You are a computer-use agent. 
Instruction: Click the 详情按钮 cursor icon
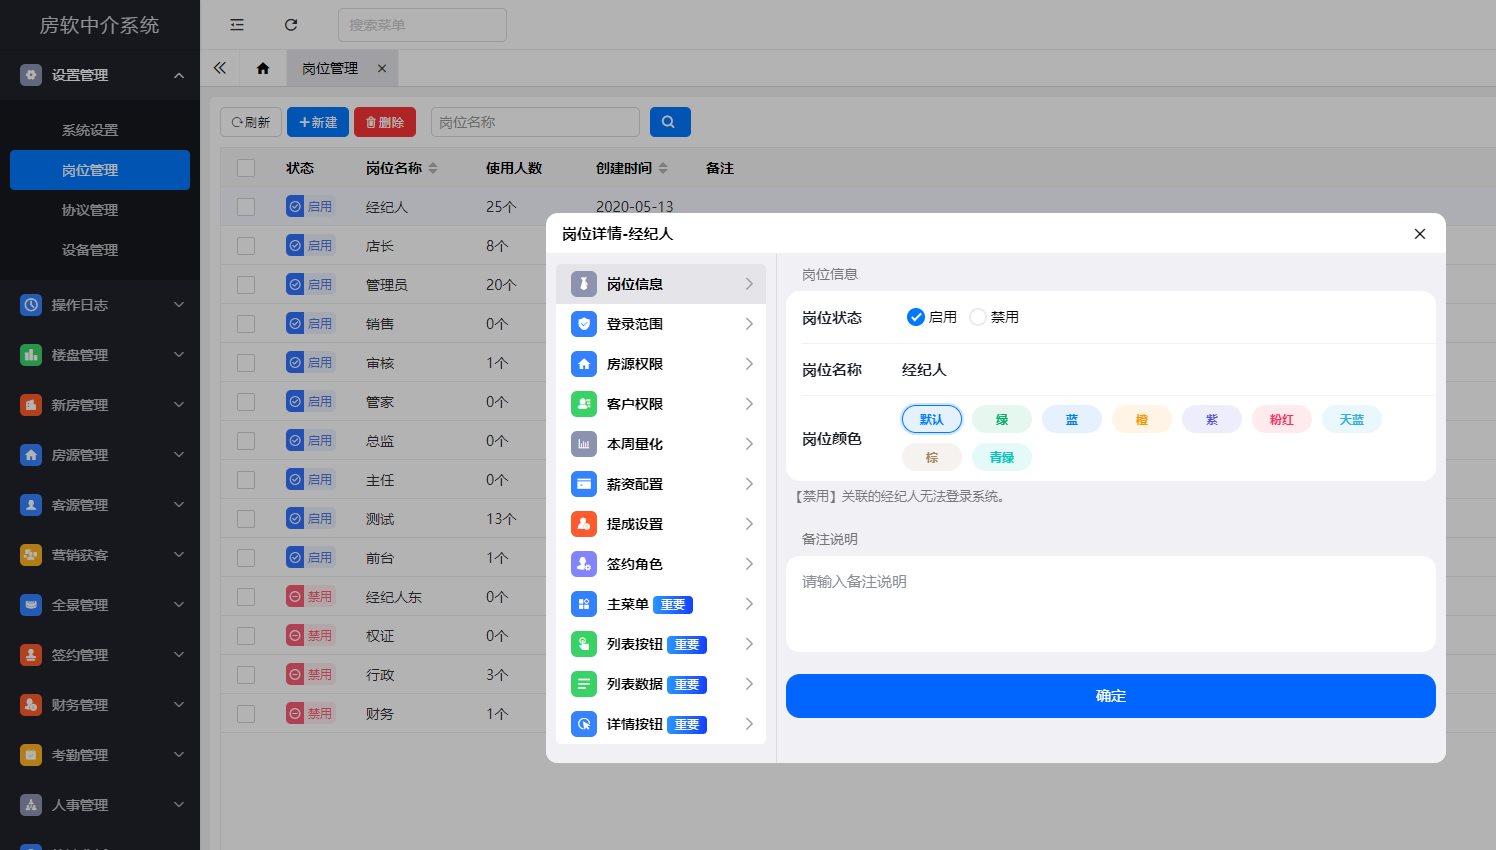(x=584, y=724)
